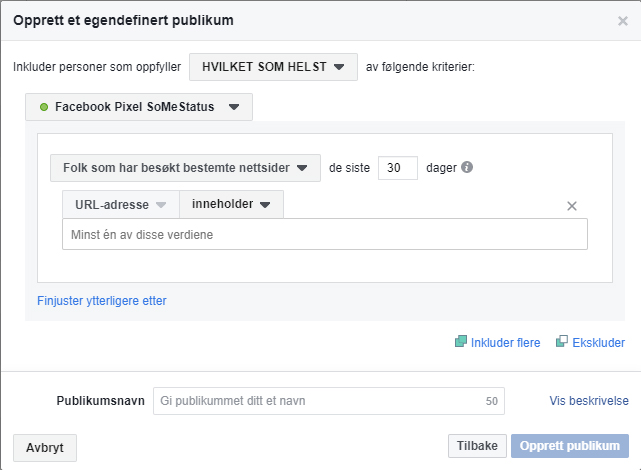
Task: Close the custom audience dialog
Action: coord(623,21)
